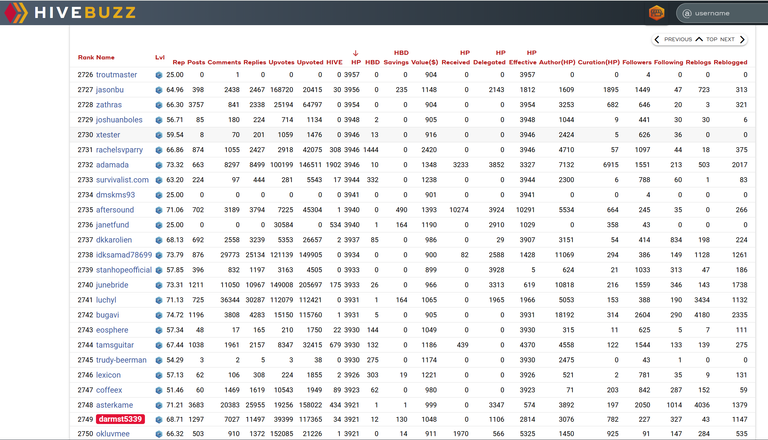Screen dimensions: 768x440
Task: Focus the username search field
Action: pyautogui.click(x=723, y=13)
